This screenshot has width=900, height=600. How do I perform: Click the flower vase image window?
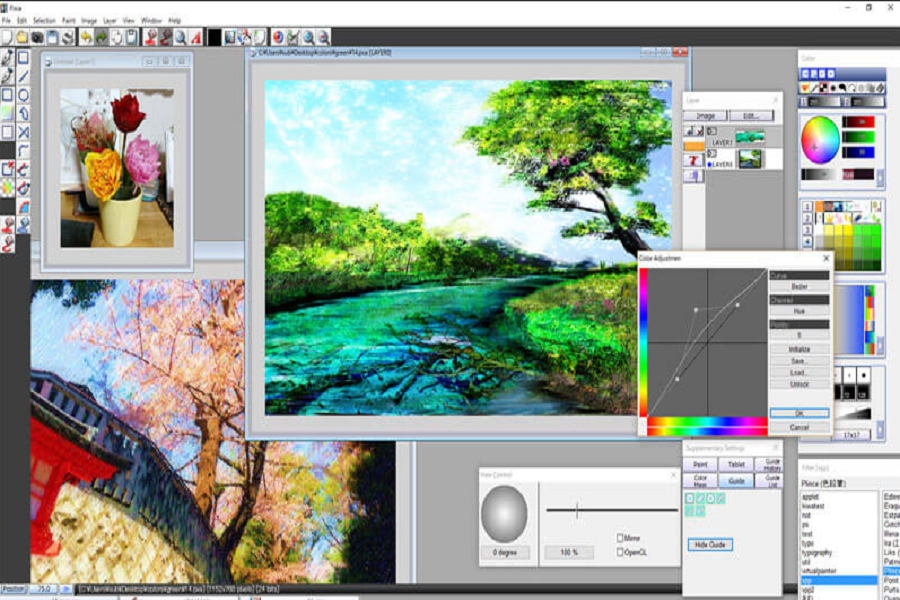pos(117,168)
